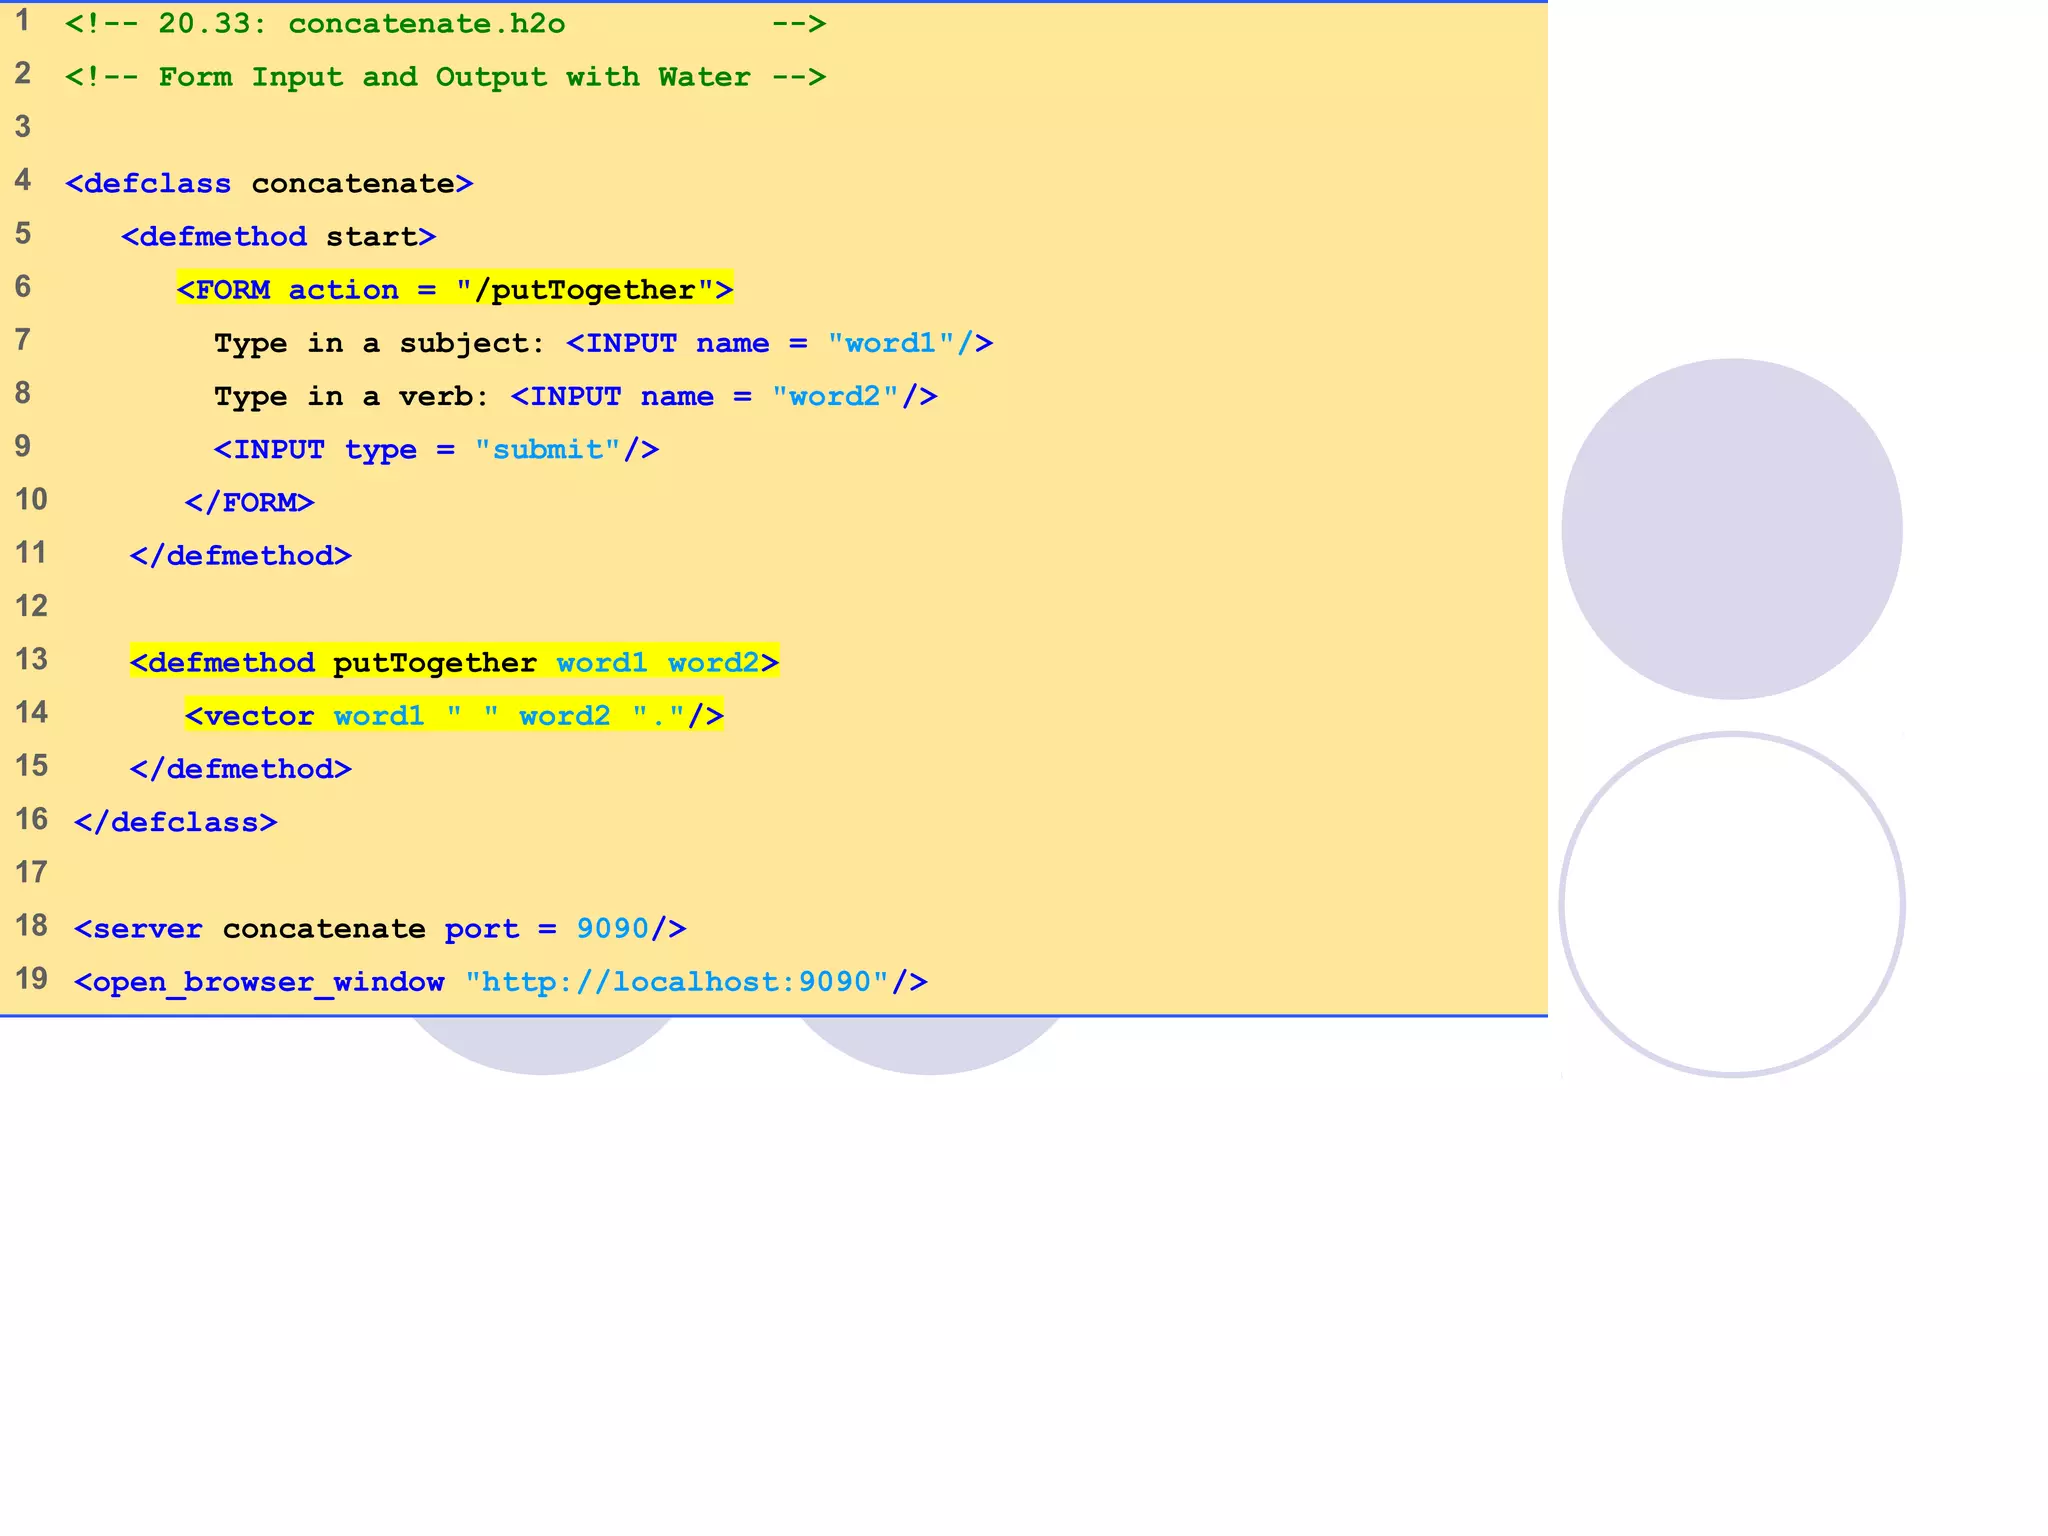Click the server concatenate tag
The height and width of the screenshot is (1536, 2048).
(x=250, y=929)
